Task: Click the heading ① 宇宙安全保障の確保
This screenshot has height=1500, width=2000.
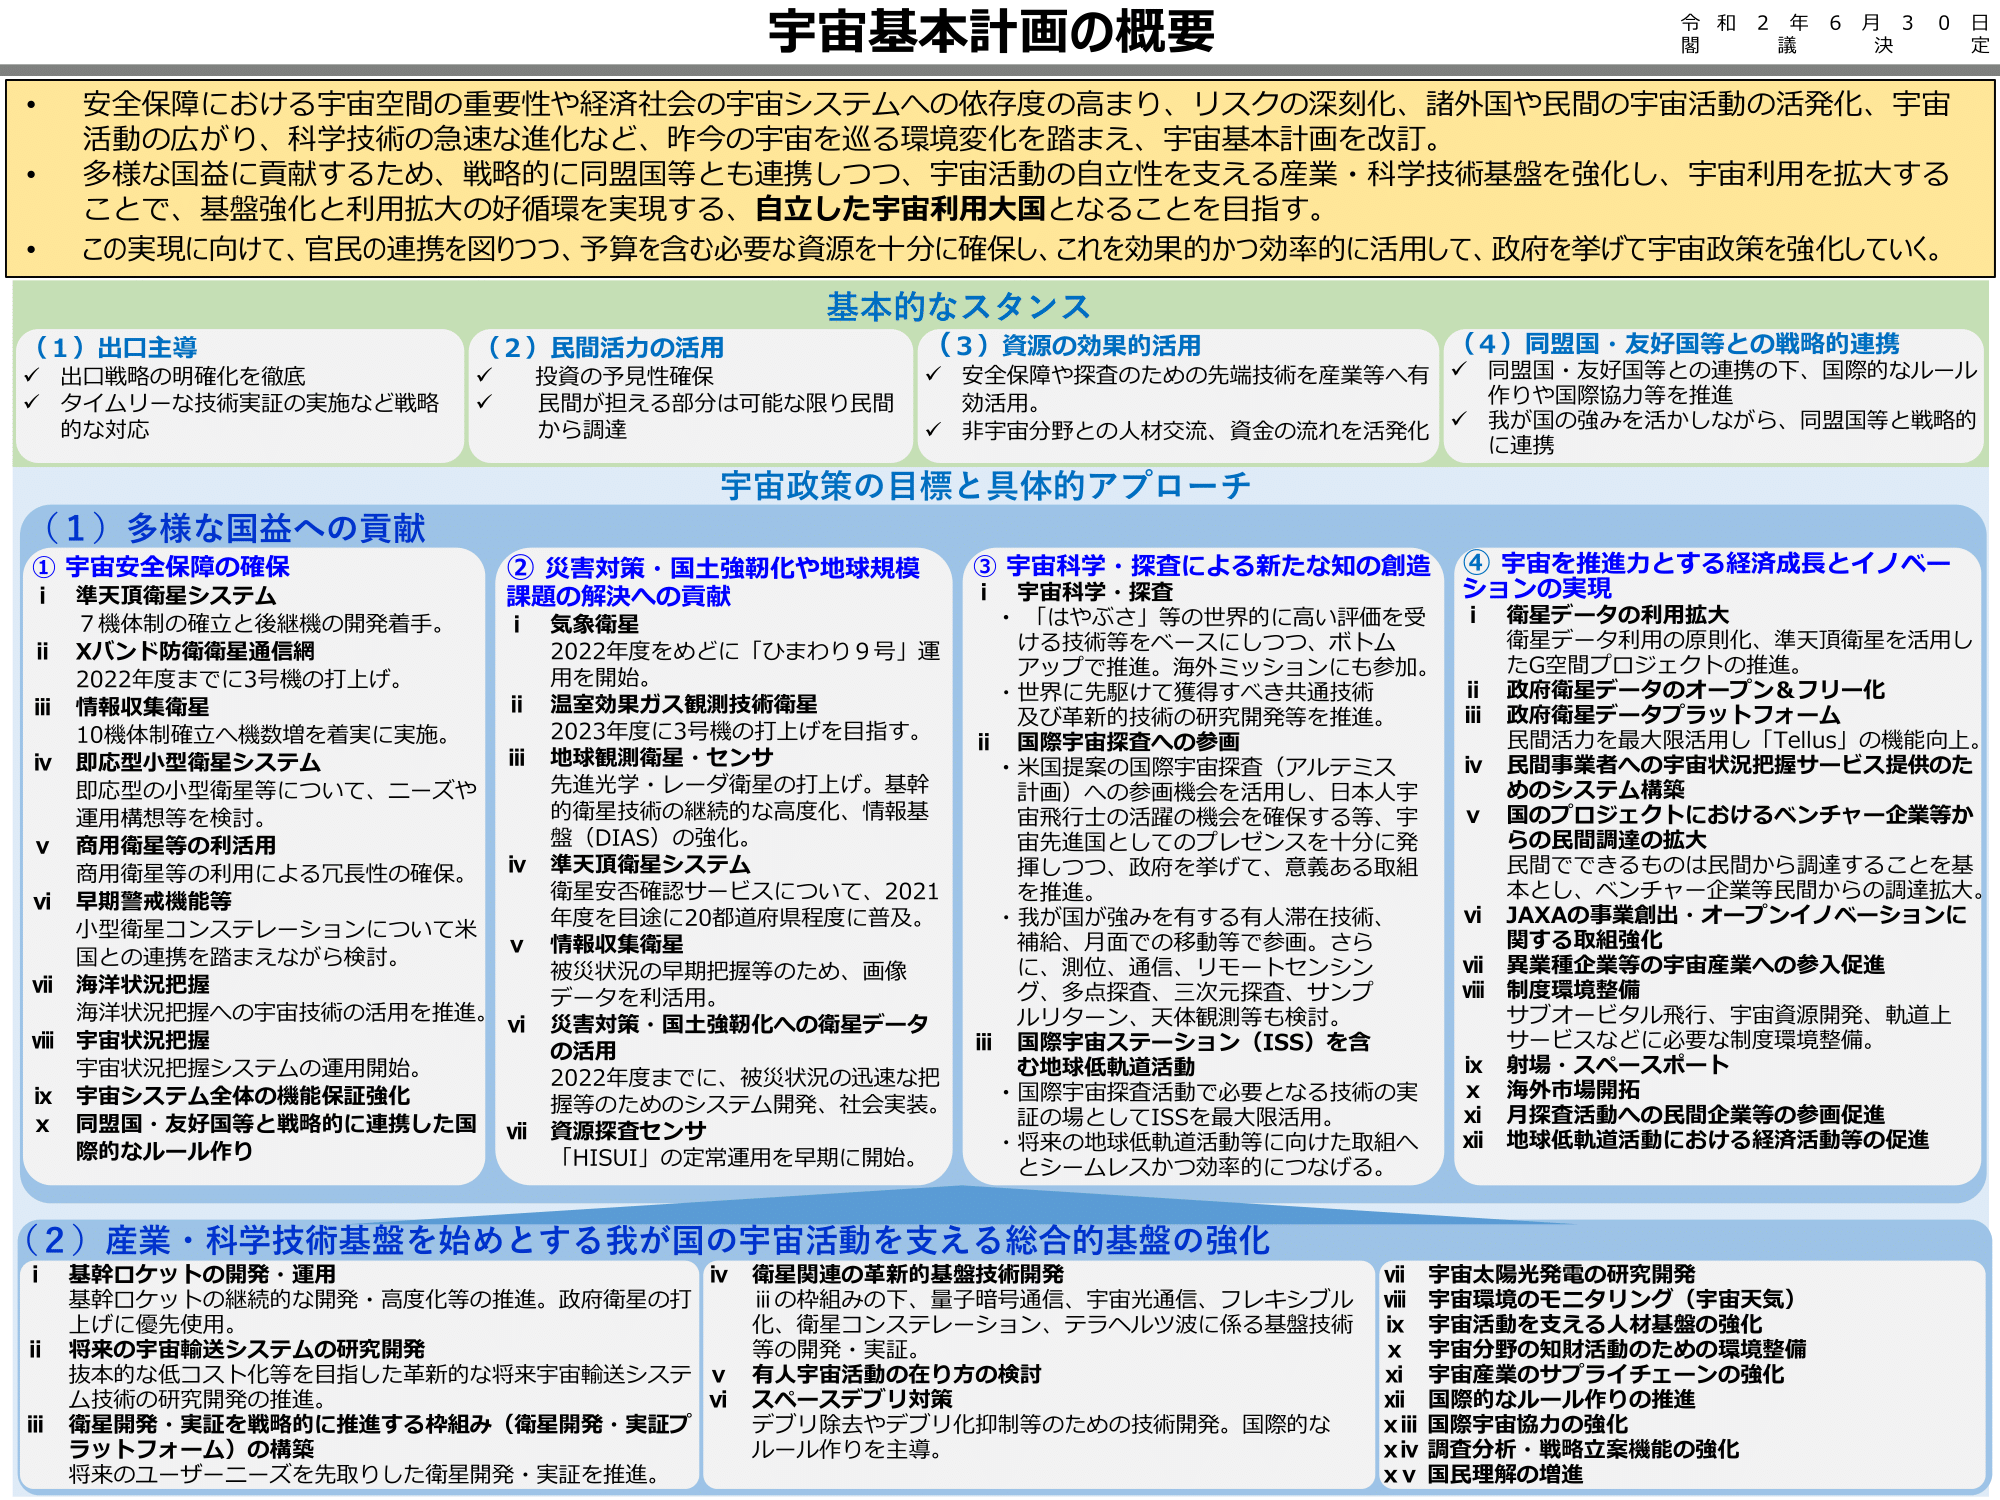Action: tap(161, 567)
